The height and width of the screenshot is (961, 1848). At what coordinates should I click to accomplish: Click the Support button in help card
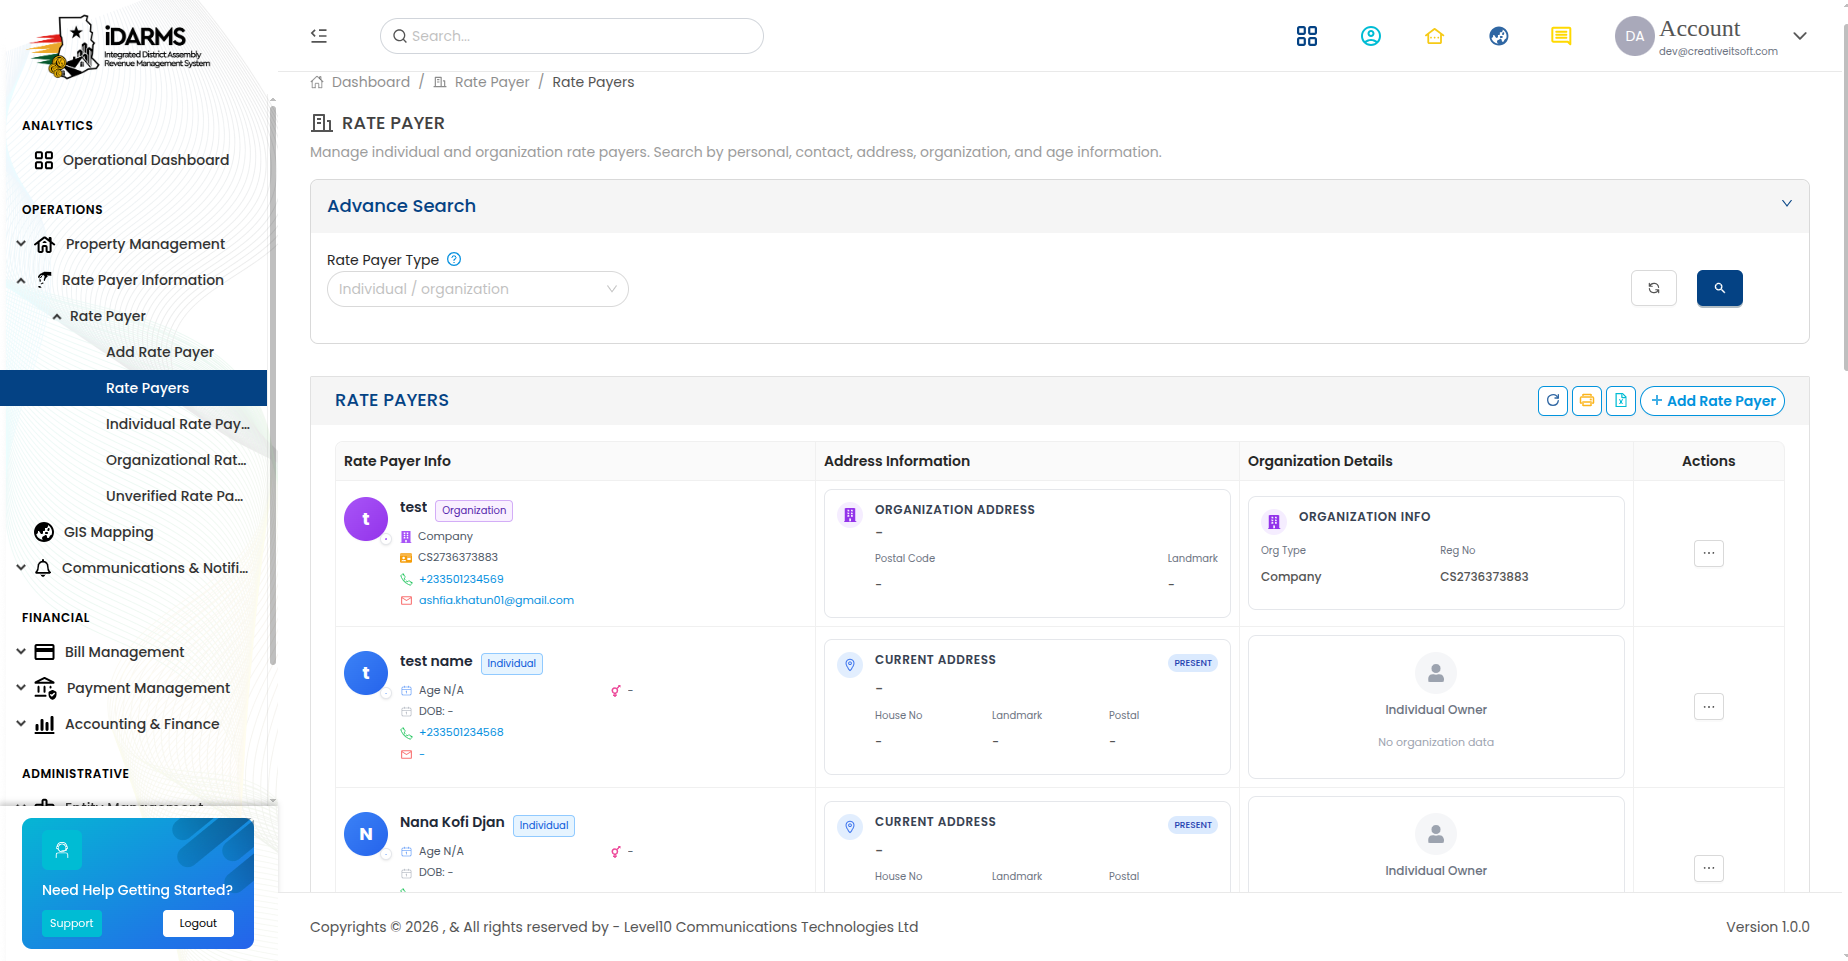tap(72, 923)
